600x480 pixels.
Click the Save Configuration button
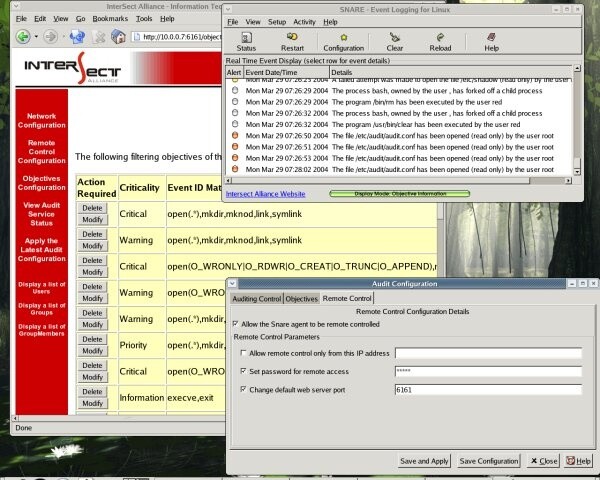(x=489, y=461)
